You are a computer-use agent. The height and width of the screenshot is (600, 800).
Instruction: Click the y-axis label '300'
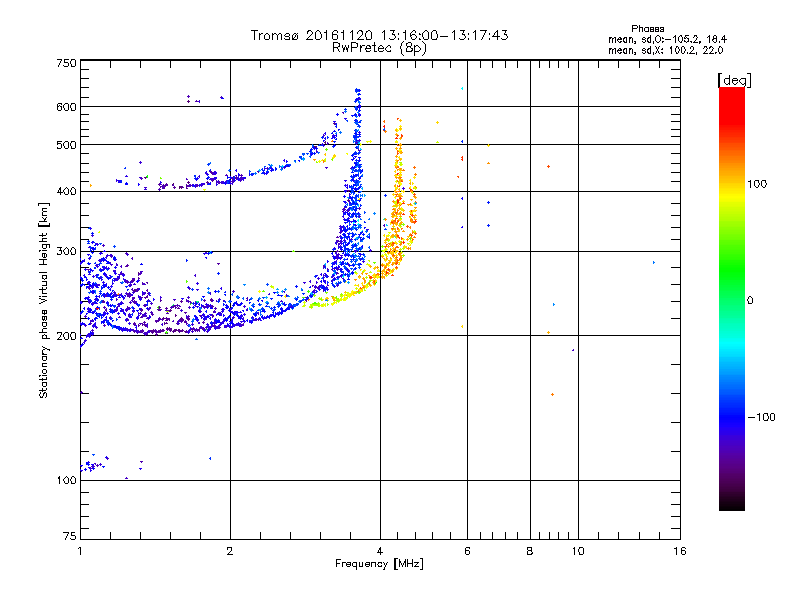[66, 252]
